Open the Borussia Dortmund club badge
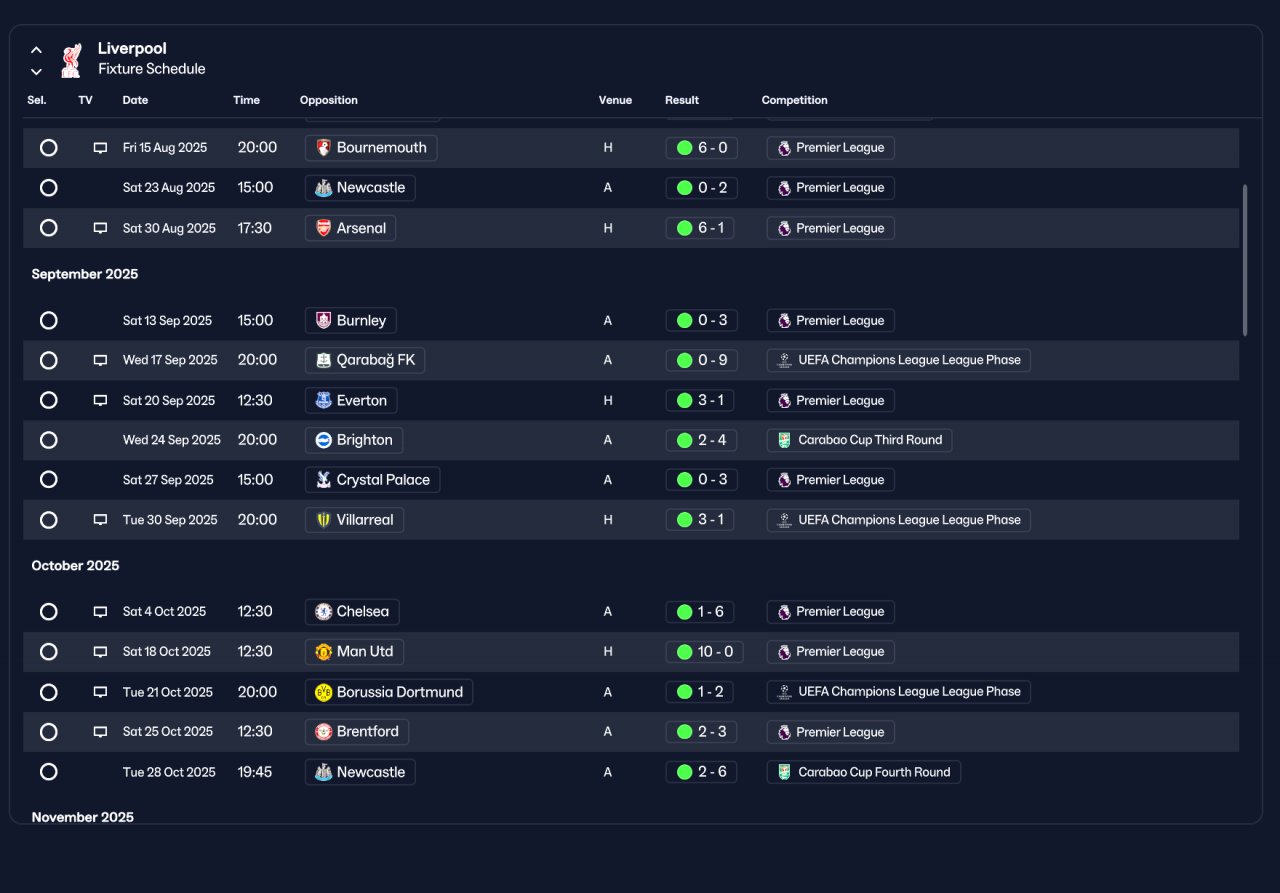This screenshot has height=893, width=1280. tap(324, 692)
